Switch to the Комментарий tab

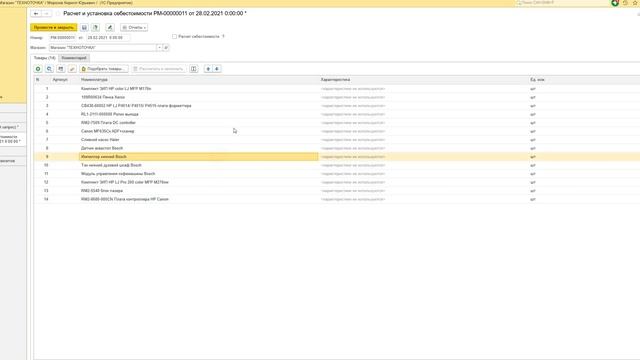(x=74, y=58)
